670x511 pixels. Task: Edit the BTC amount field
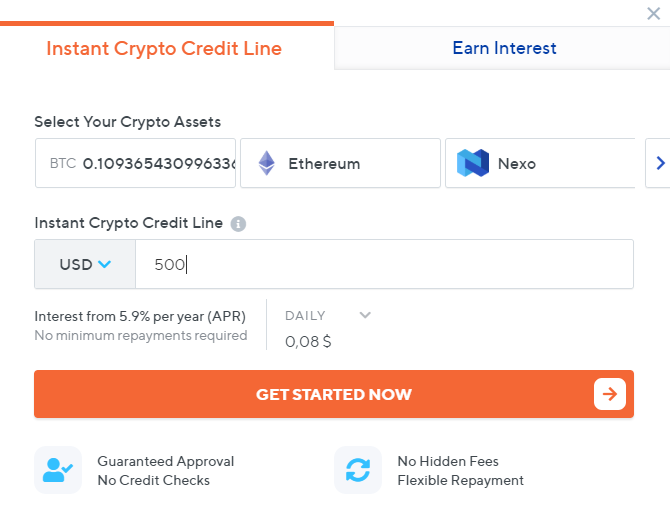click(158, 163)
